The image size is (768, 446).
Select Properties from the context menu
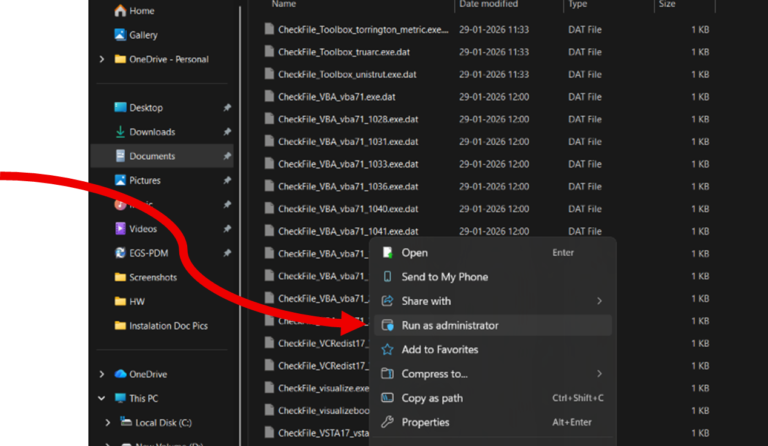(425, 422)
